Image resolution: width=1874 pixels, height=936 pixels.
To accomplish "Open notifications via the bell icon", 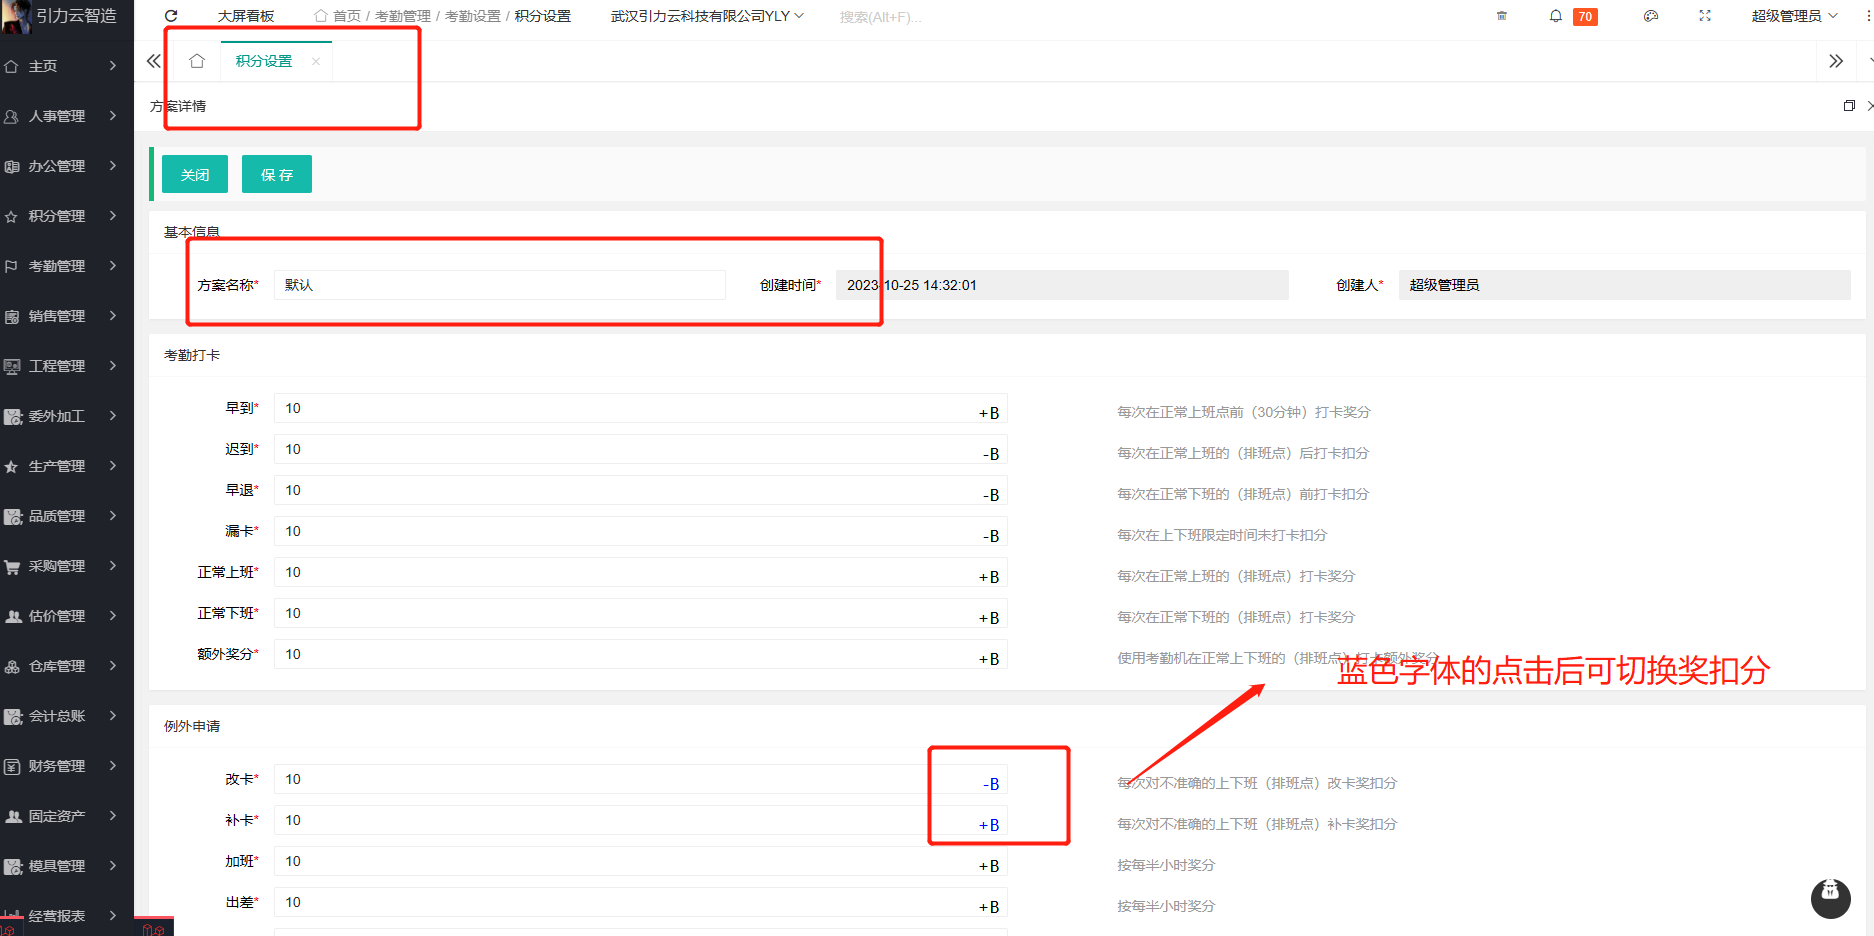I will (x=1555, y=16).
